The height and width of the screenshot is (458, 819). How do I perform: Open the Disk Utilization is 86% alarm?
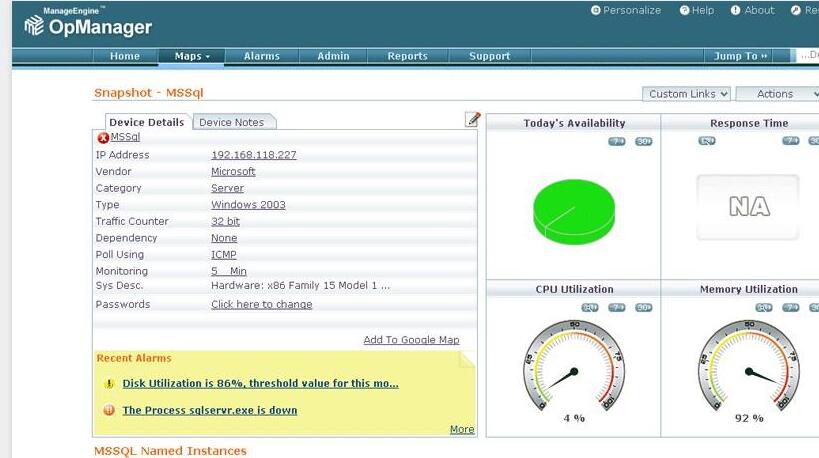pos(261,383)
